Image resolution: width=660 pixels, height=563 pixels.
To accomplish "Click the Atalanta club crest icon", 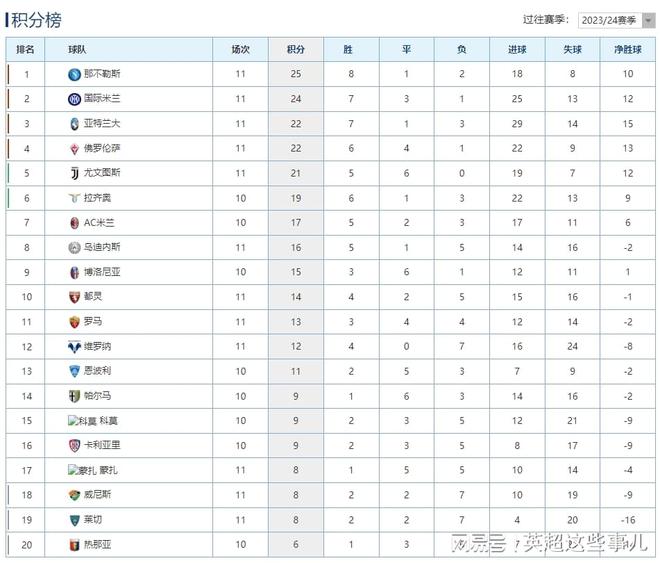I will point(75,124).
